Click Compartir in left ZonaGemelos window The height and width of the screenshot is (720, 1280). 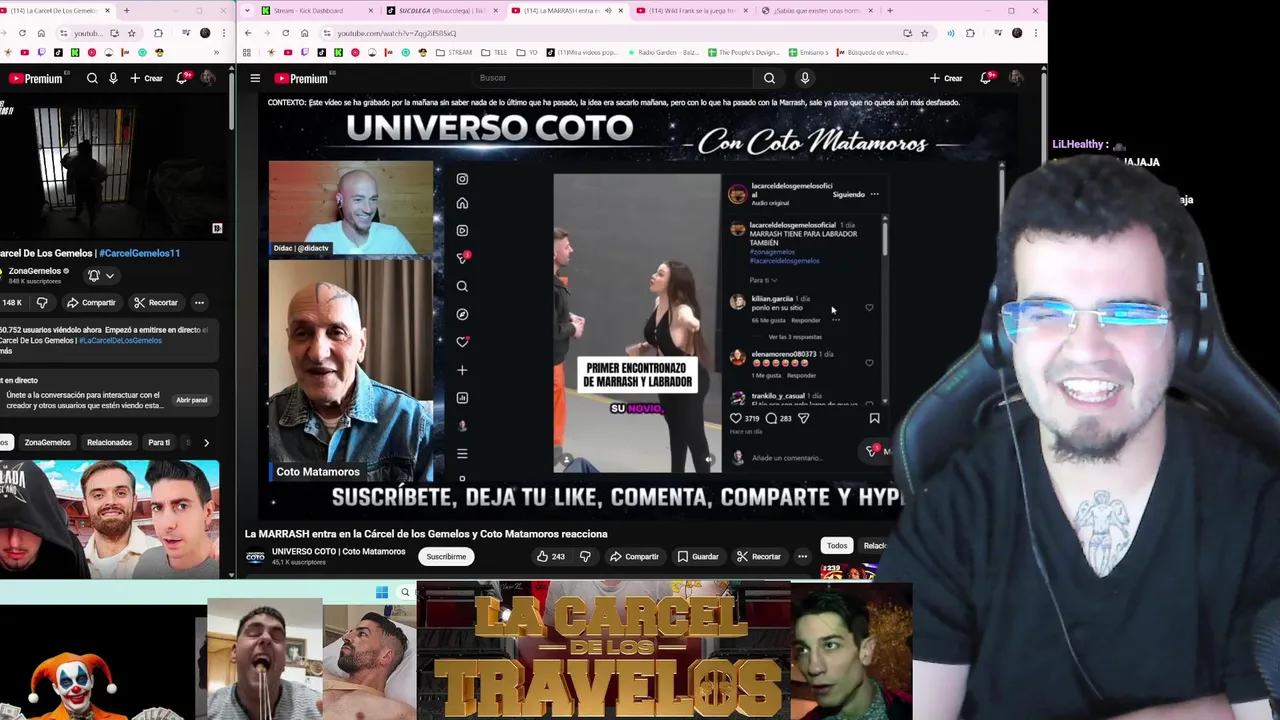point(91,302)
